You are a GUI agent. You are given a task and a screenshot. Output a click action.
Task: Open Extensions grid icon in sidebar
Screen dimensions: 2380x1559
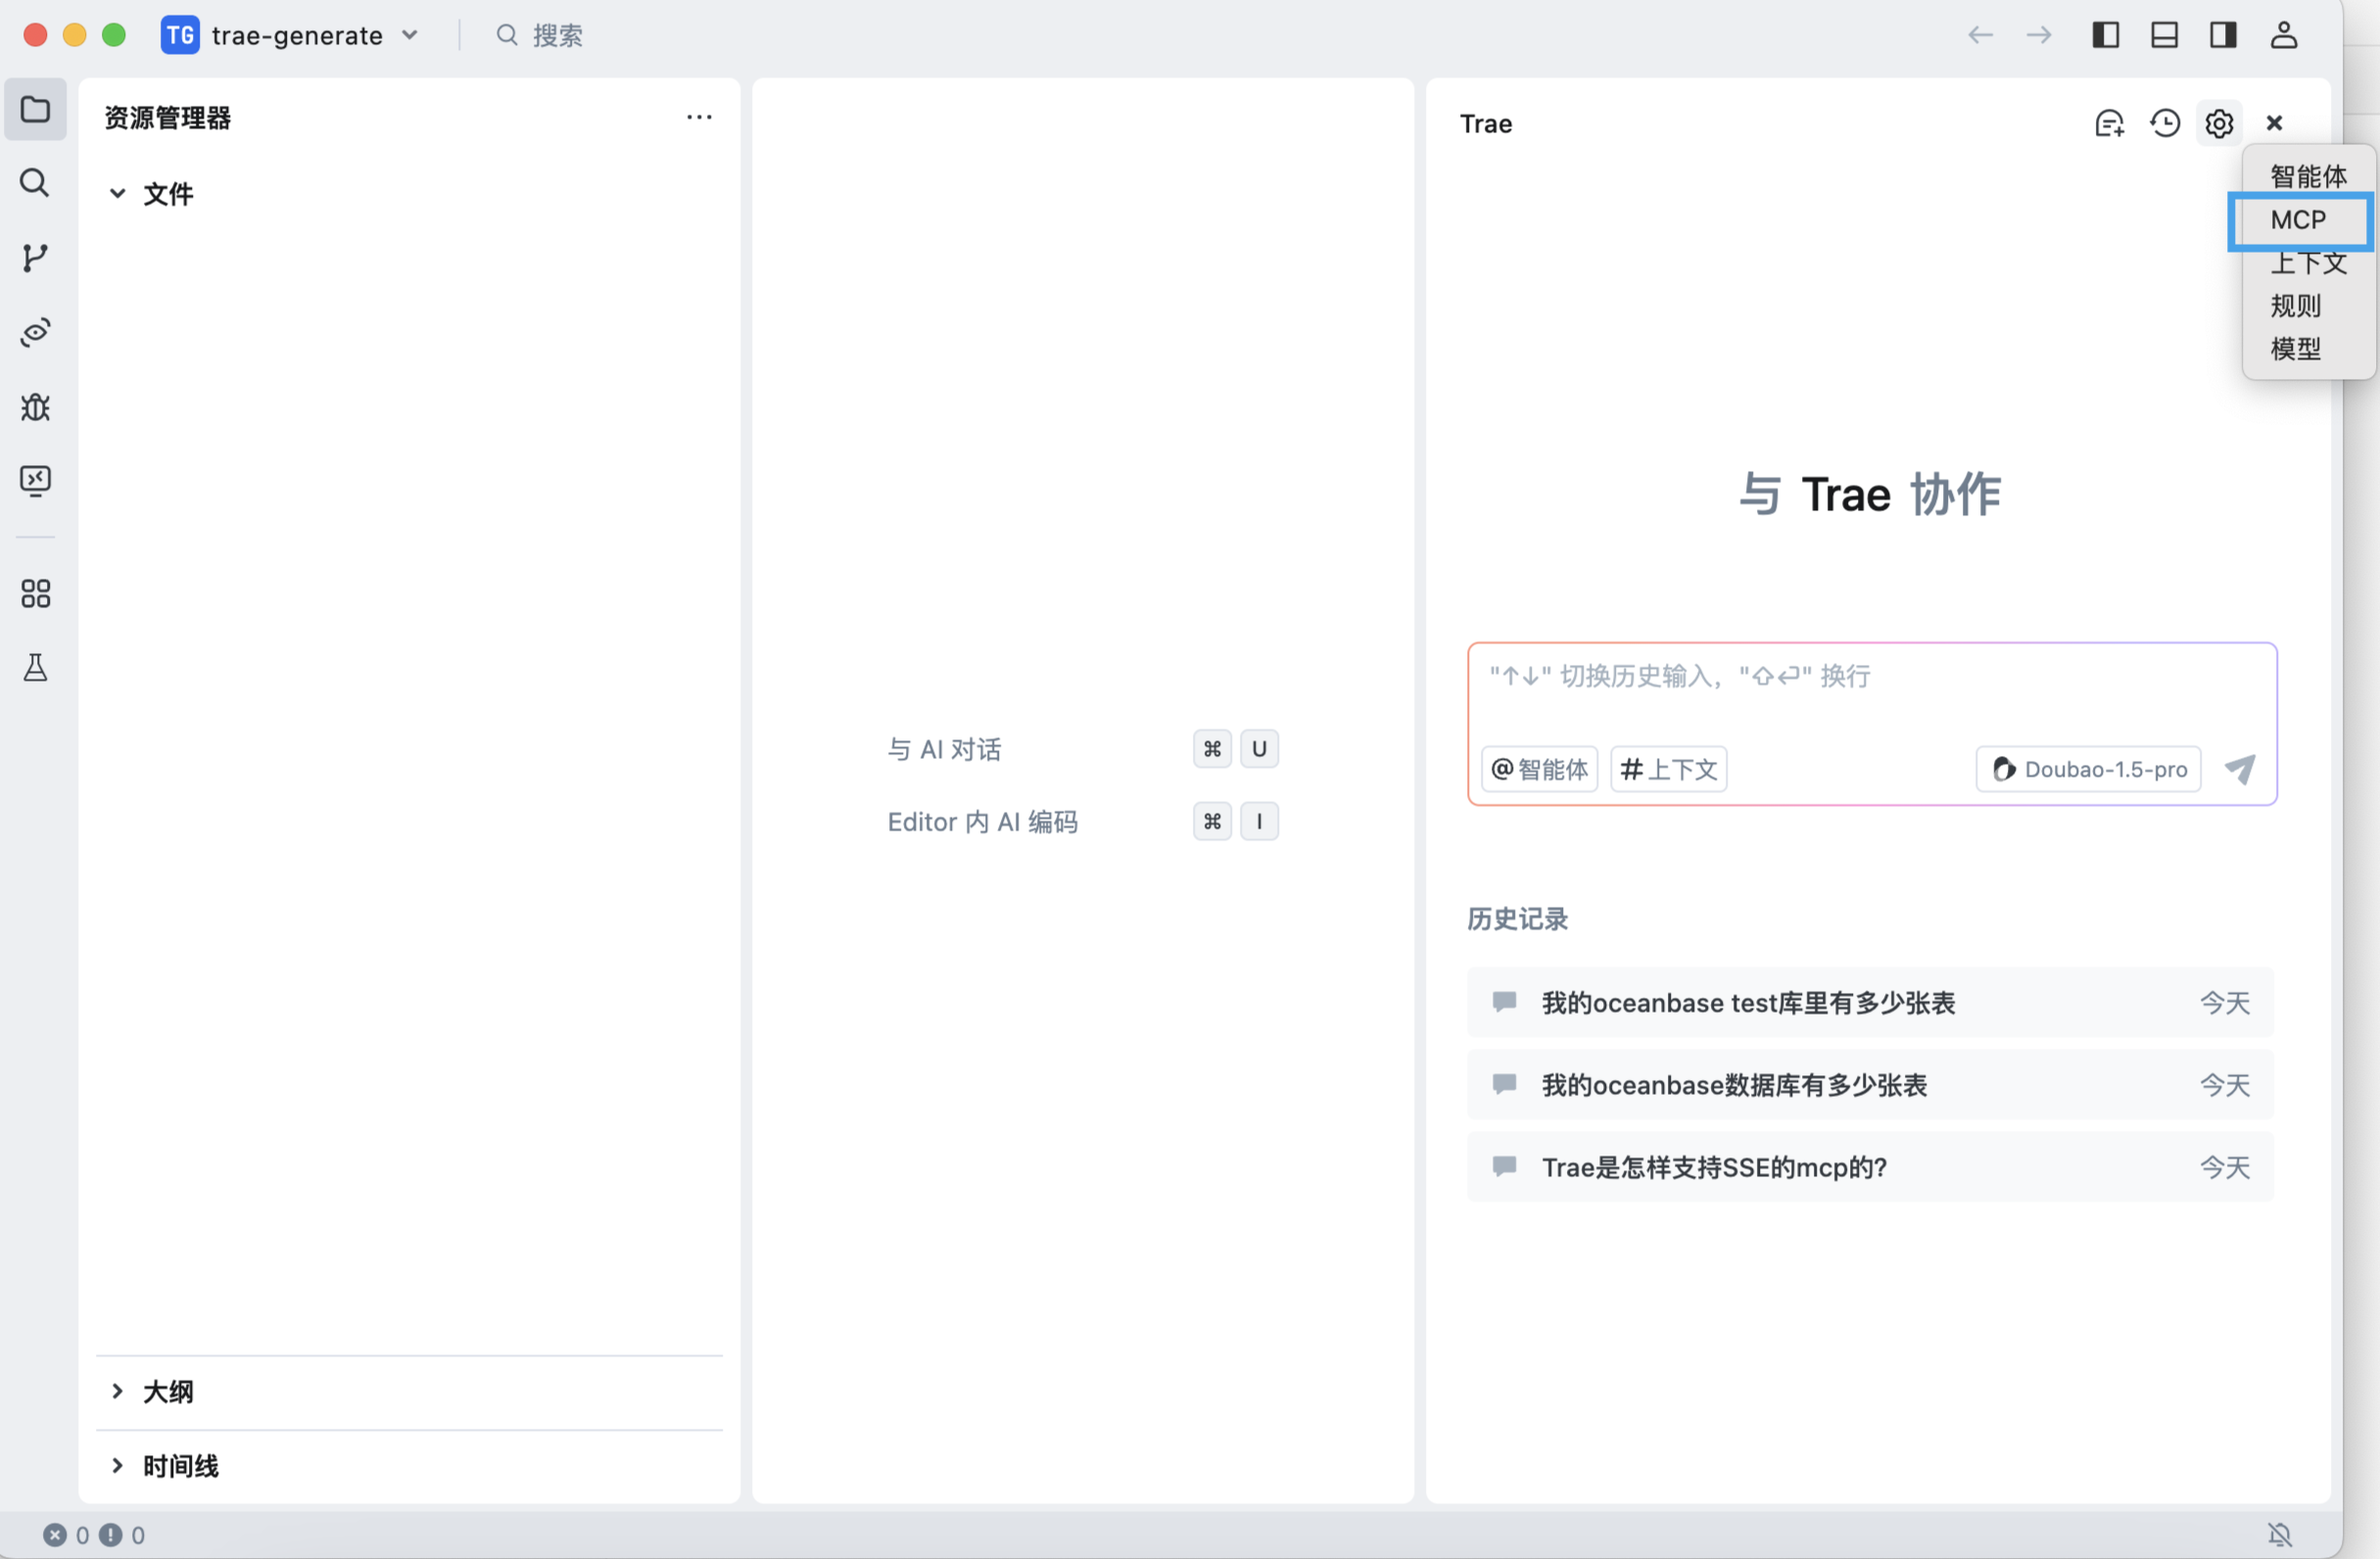pyautogui.click(x=35, y=594)
